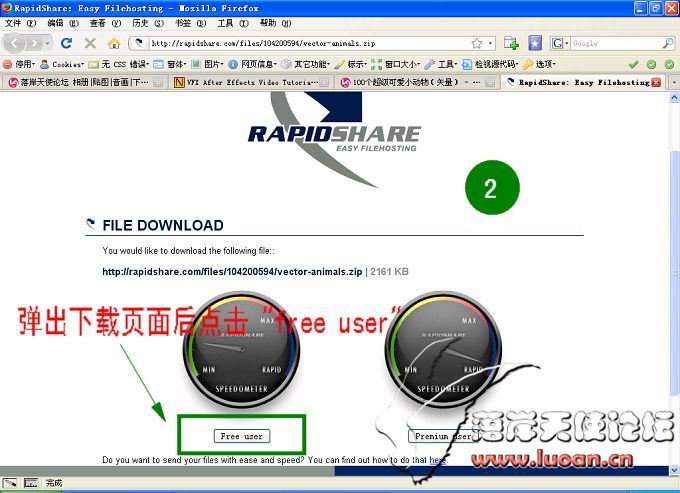Open the 标示 outline dropdown with pencil icon

(x=351, y=64)
